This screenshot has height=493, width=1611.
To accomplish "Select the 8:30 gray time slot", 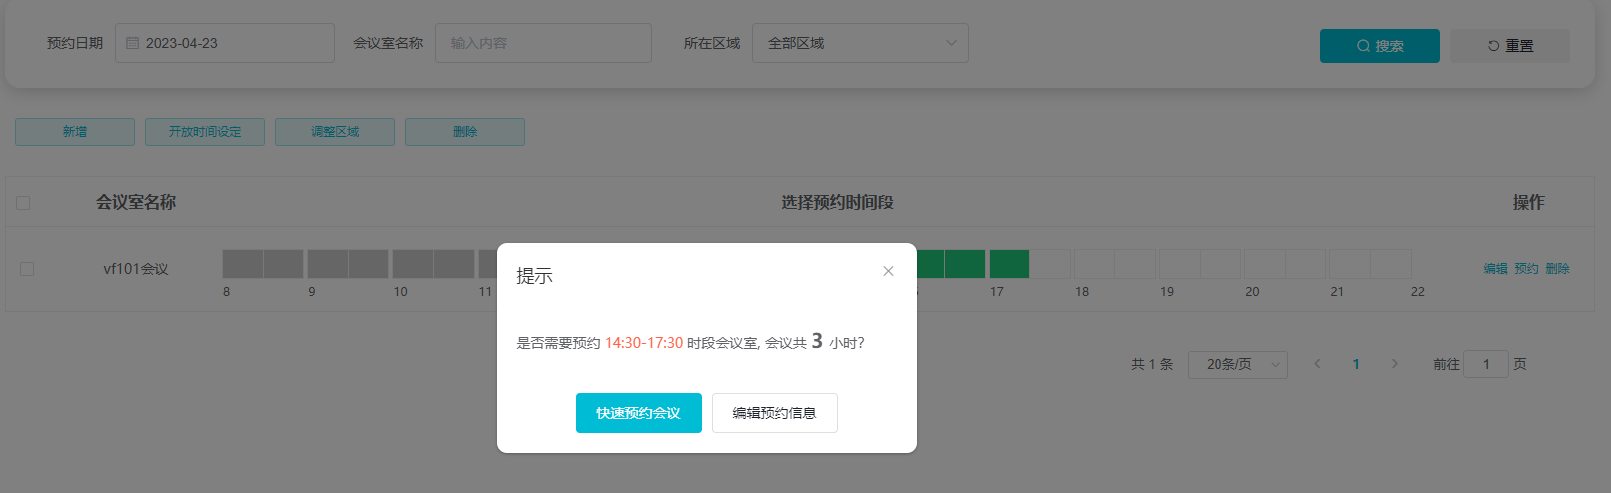I will click(284, 264).
